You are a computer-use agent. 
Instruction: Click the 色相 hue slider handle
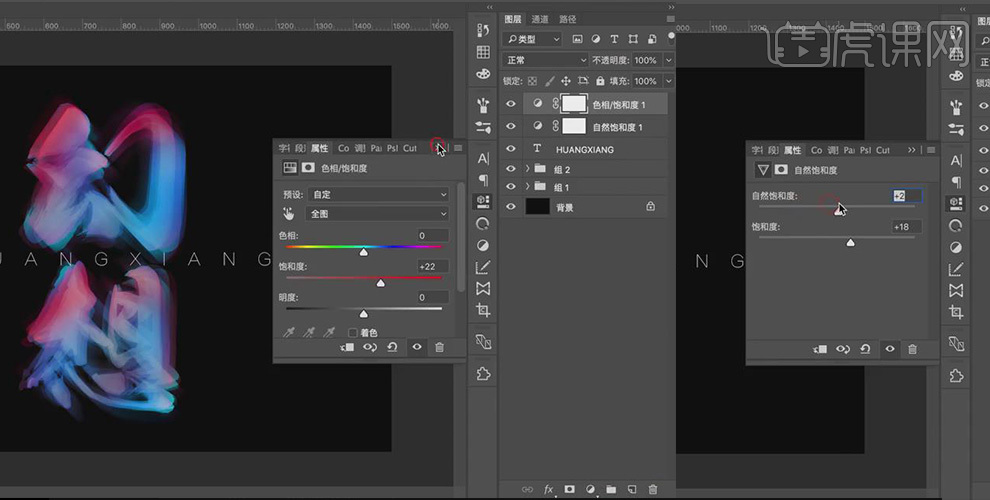coord(364,253)
